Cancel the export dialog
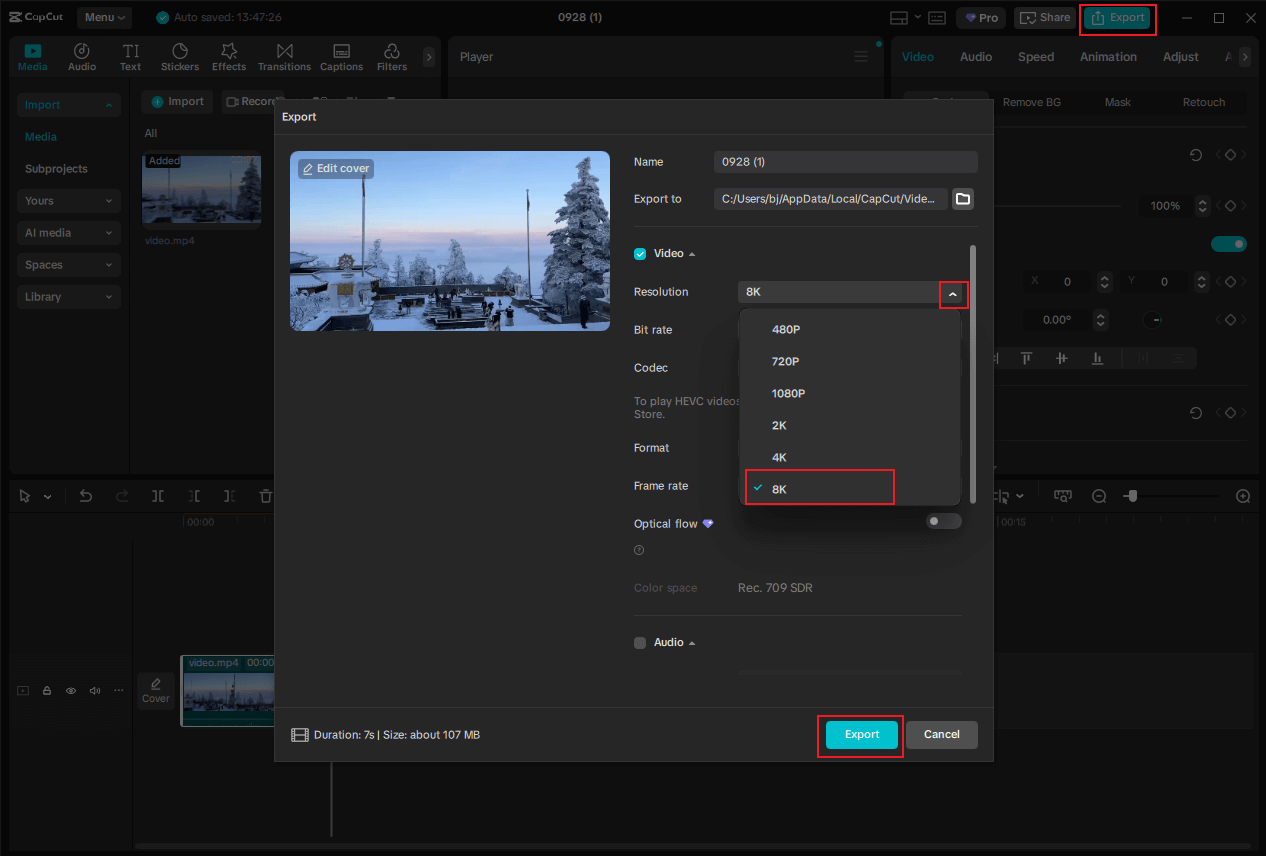The width and height of the screenshot is (1266, 856). coord(941,735)
